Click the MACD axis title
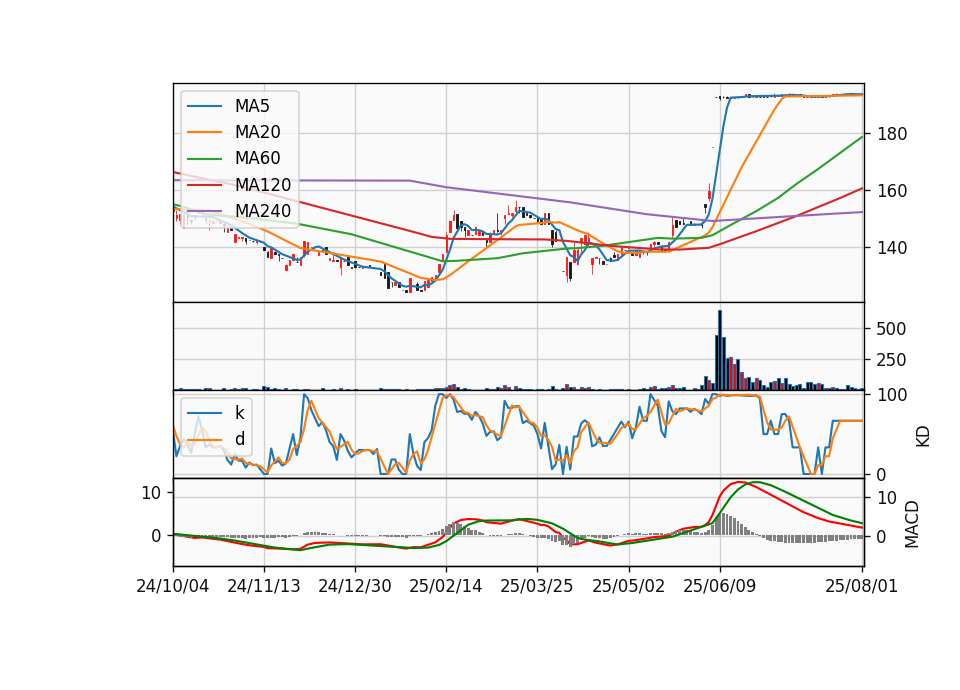960x690 pixels. point(912,524)
